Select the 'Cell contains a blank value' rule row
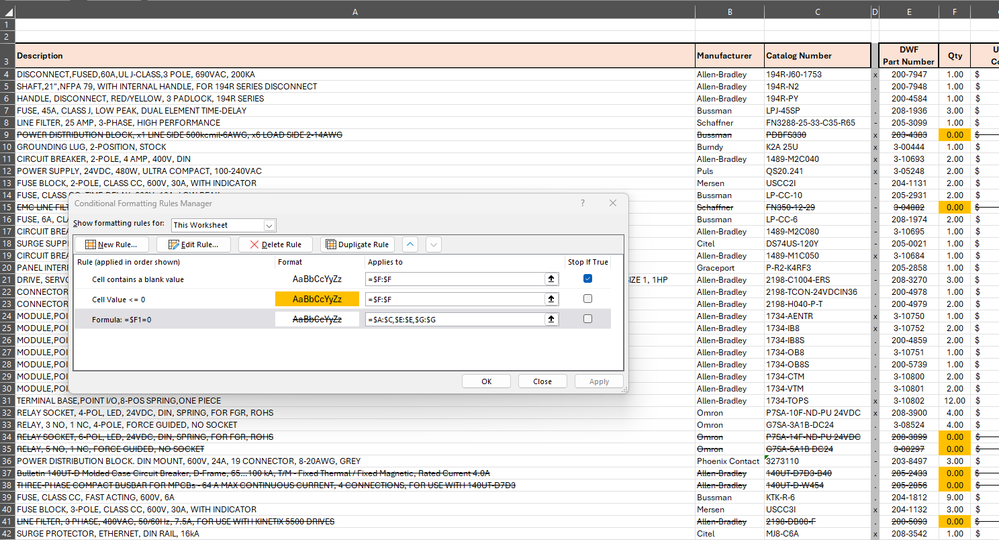The image size is (999, 540). click(x=342, y=279)
